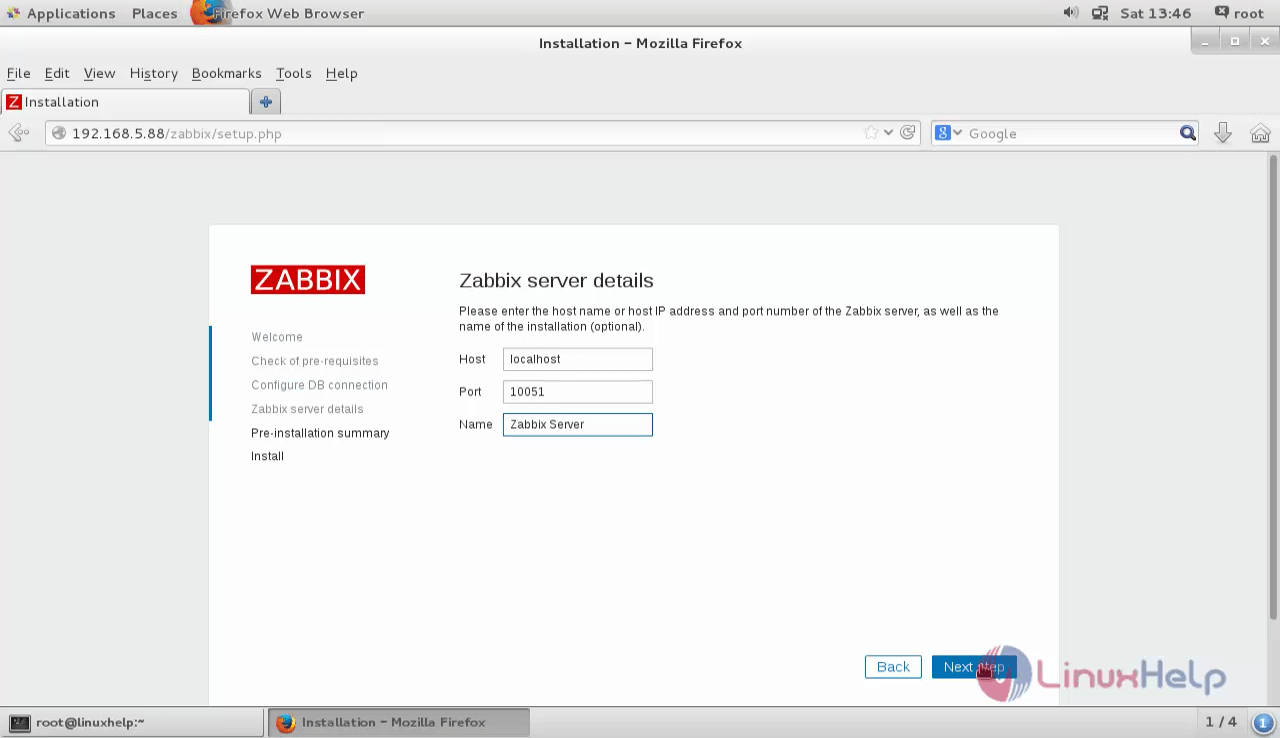Click the Port input field

point(577,392)
